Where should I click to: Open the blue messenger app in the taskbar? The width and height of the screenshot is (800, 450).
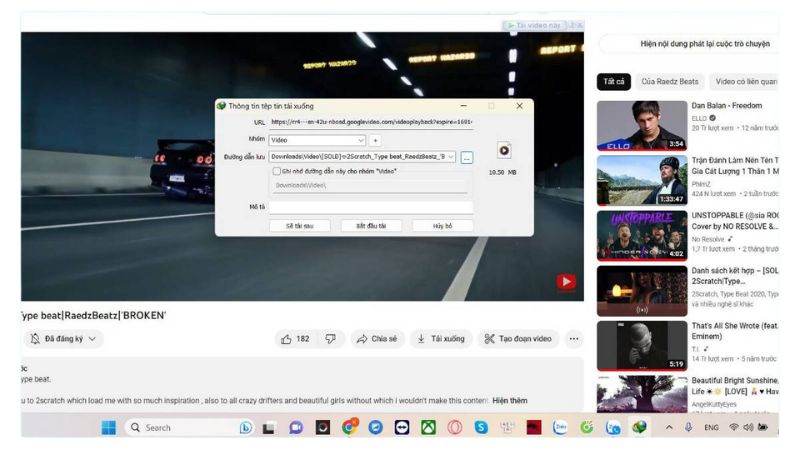[376, 428]
